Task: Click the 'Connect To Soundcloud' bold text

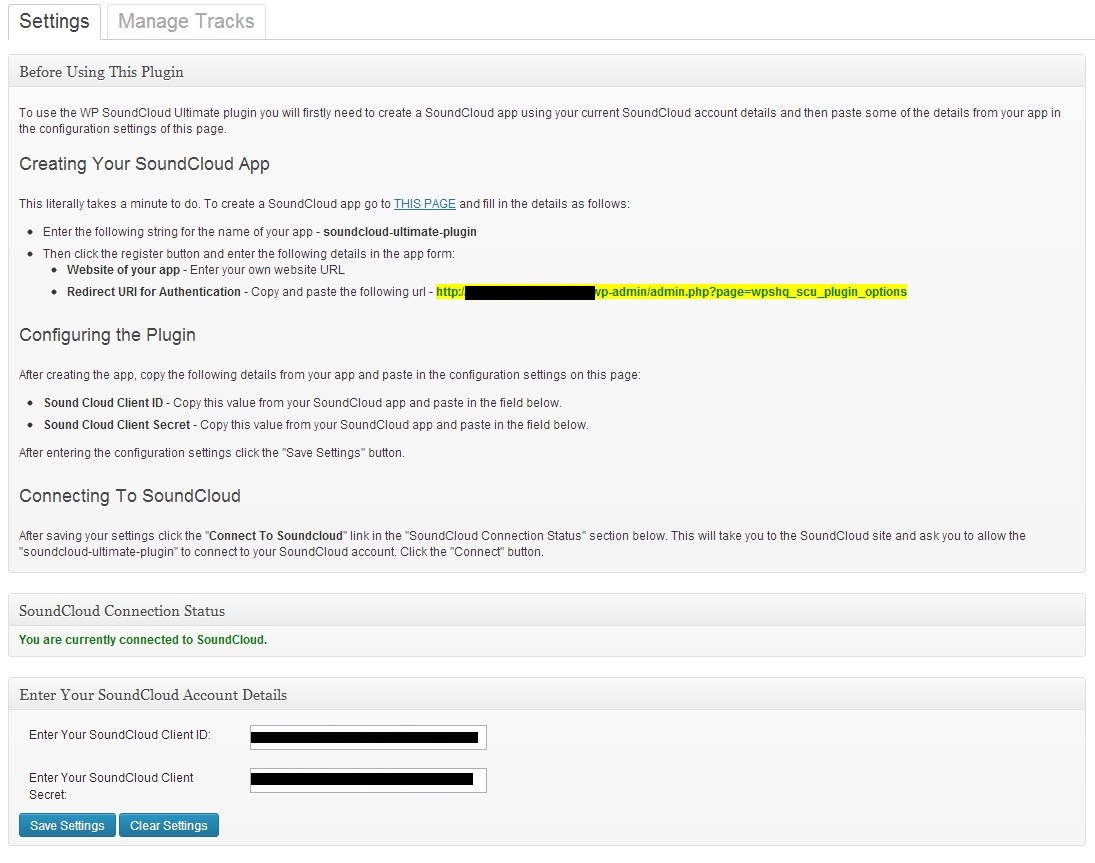Action: point(276,536)
